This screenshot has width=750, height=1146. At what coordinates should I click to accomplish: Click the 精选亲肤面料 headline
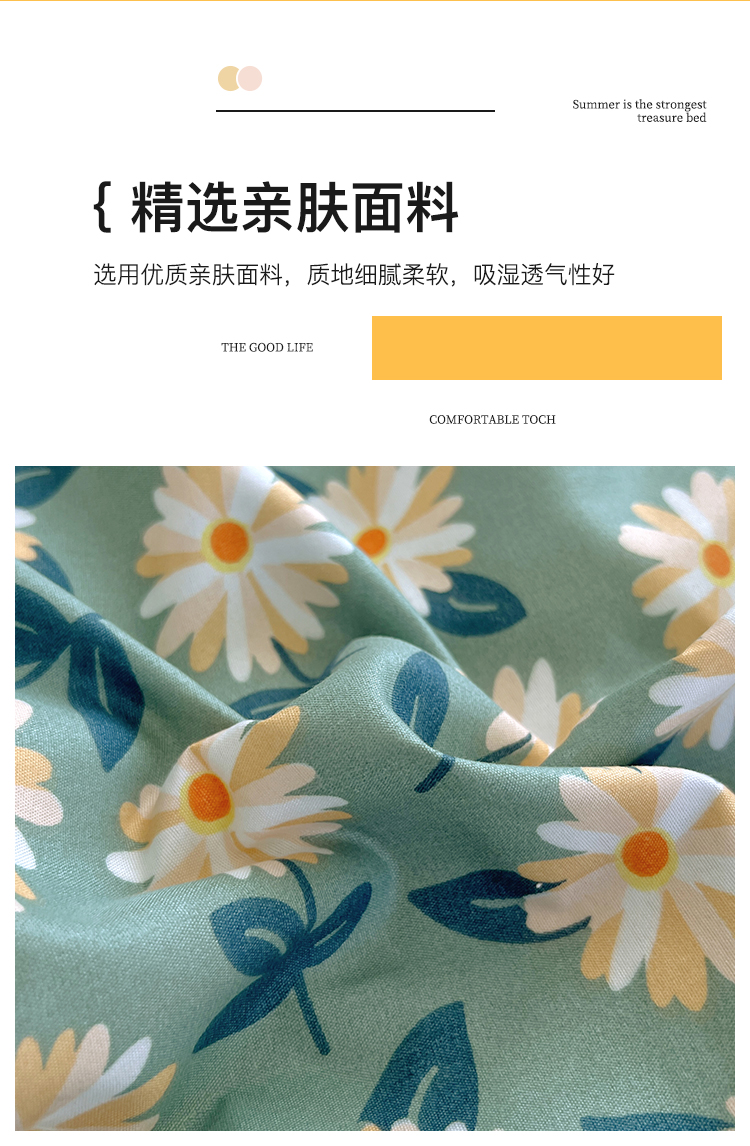click(295, 208)
